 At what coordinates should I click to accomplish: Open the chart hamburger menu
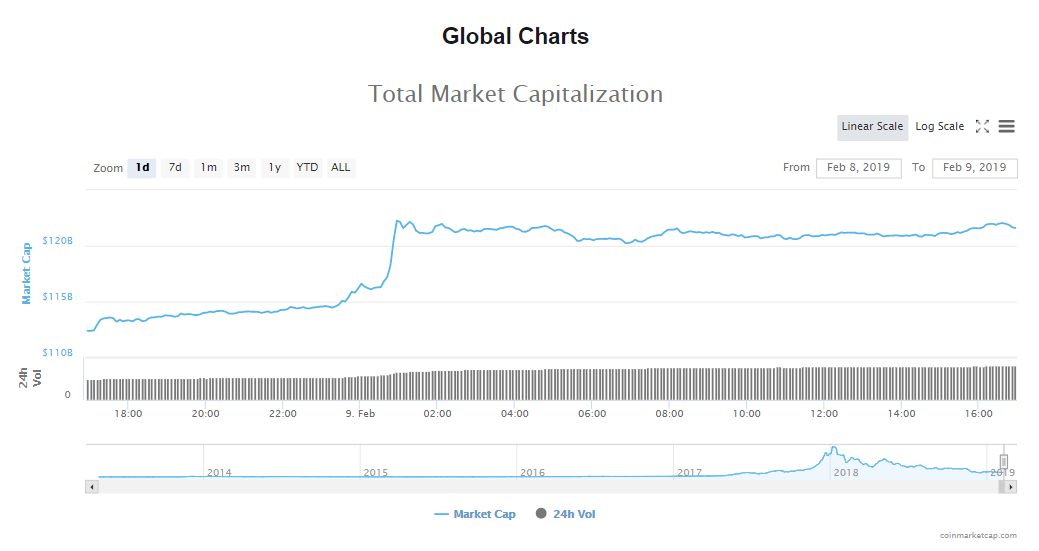click(x=1007, y=126)
